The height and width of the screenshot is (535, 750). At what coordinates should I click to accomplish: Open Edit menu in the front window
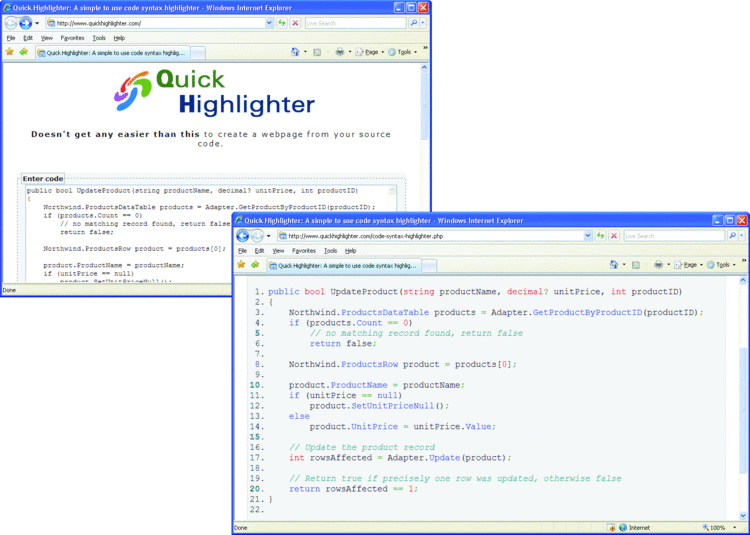click(x=259, y=251)
